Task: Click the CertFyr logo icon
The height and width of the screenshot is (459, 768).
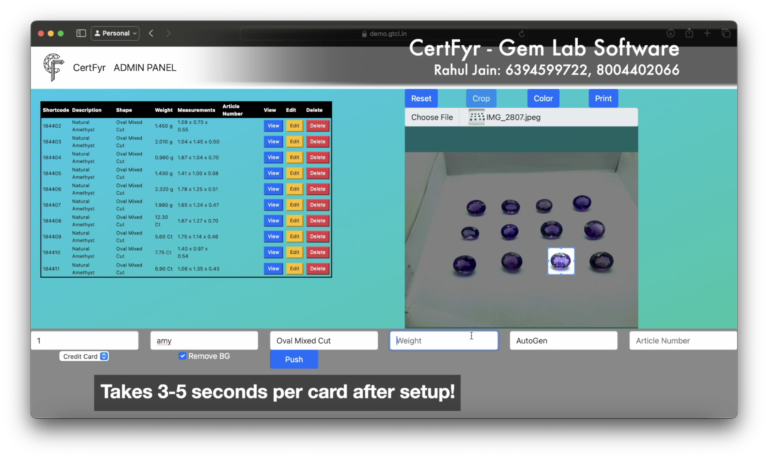Action: [52, 67]
